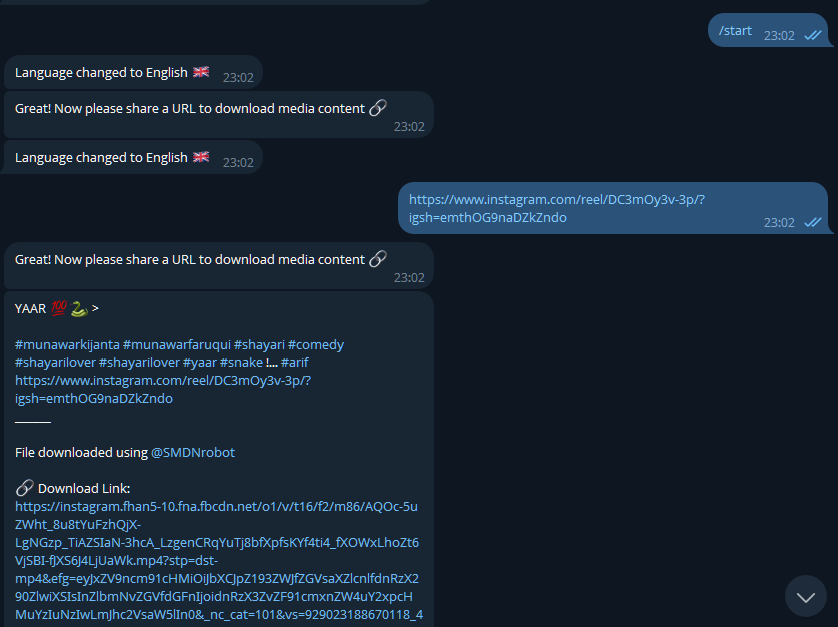Click the #yaar hashtag
Screen dimensions: 838x627
[200, 362]
